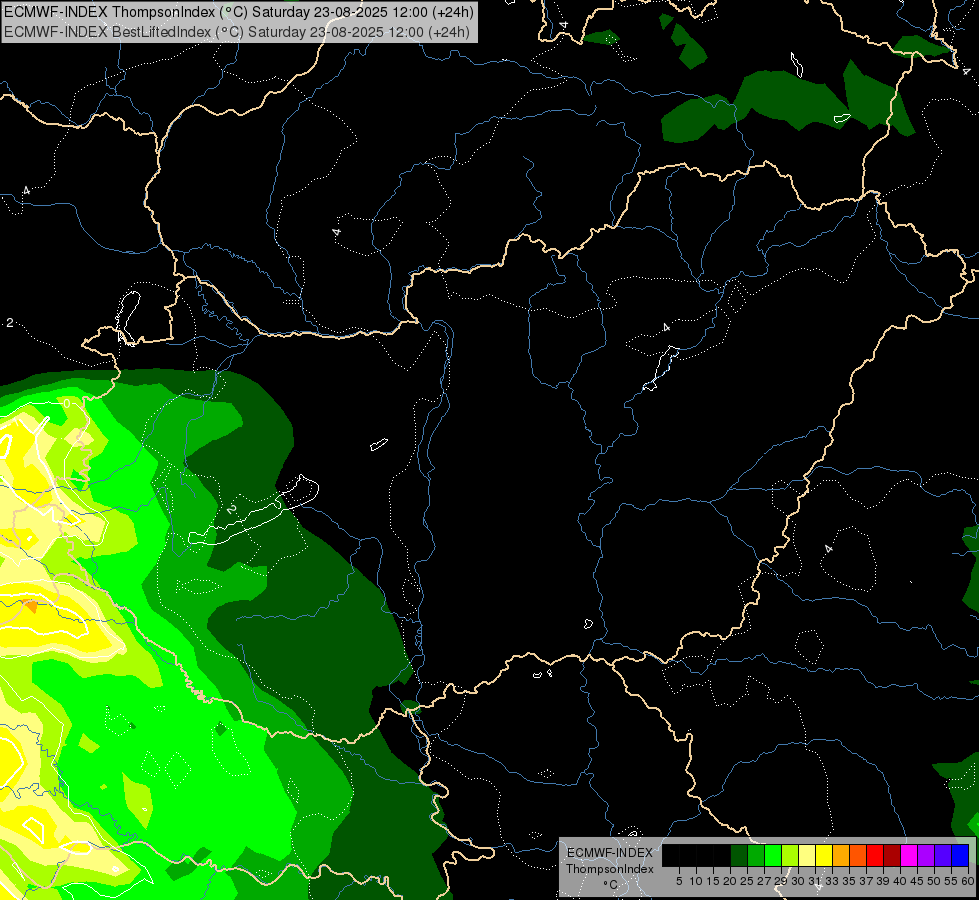Pick the dark red 39–40 legend swatch
The height and width of the screenshot is (900, 979).
click(892, 855)
